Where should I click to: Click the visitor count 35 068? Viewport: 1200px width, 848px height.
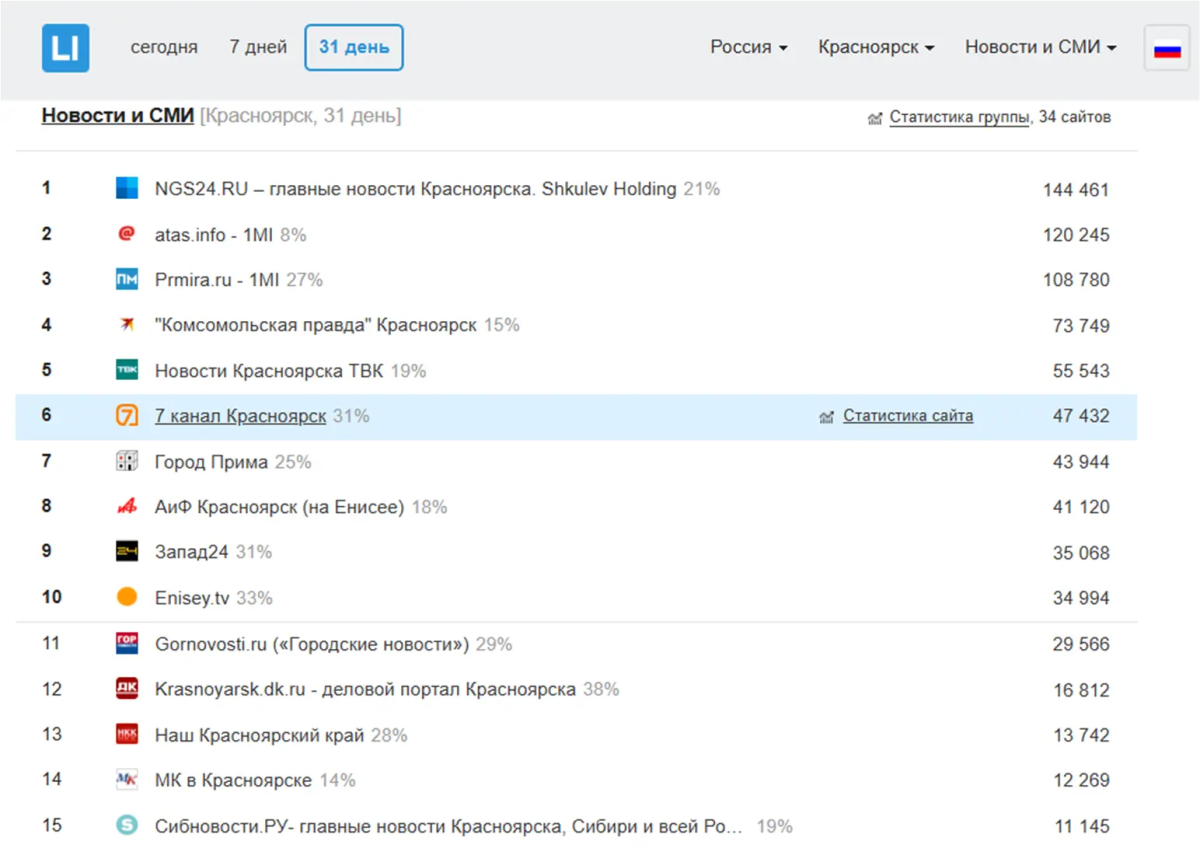point(1081,553)
